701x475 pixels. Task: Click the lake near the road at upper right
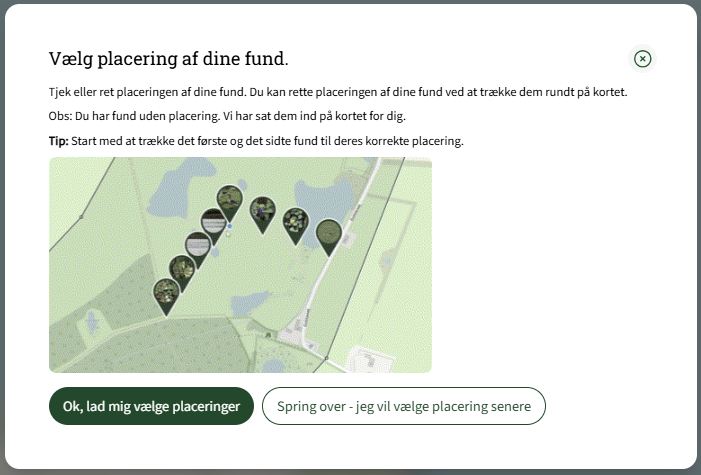click(x=323, y=198)
